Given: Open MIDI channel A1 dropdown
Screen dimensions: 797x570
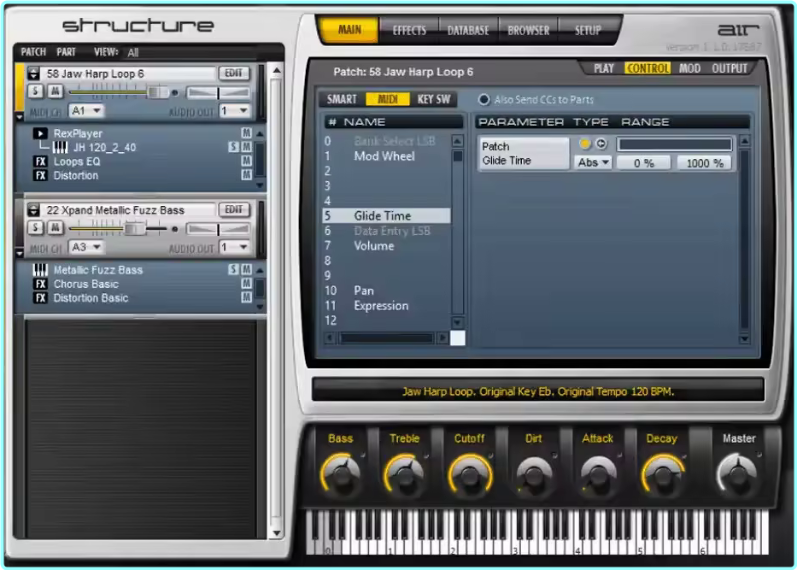Looking at the screenshot, I should 85,110.
